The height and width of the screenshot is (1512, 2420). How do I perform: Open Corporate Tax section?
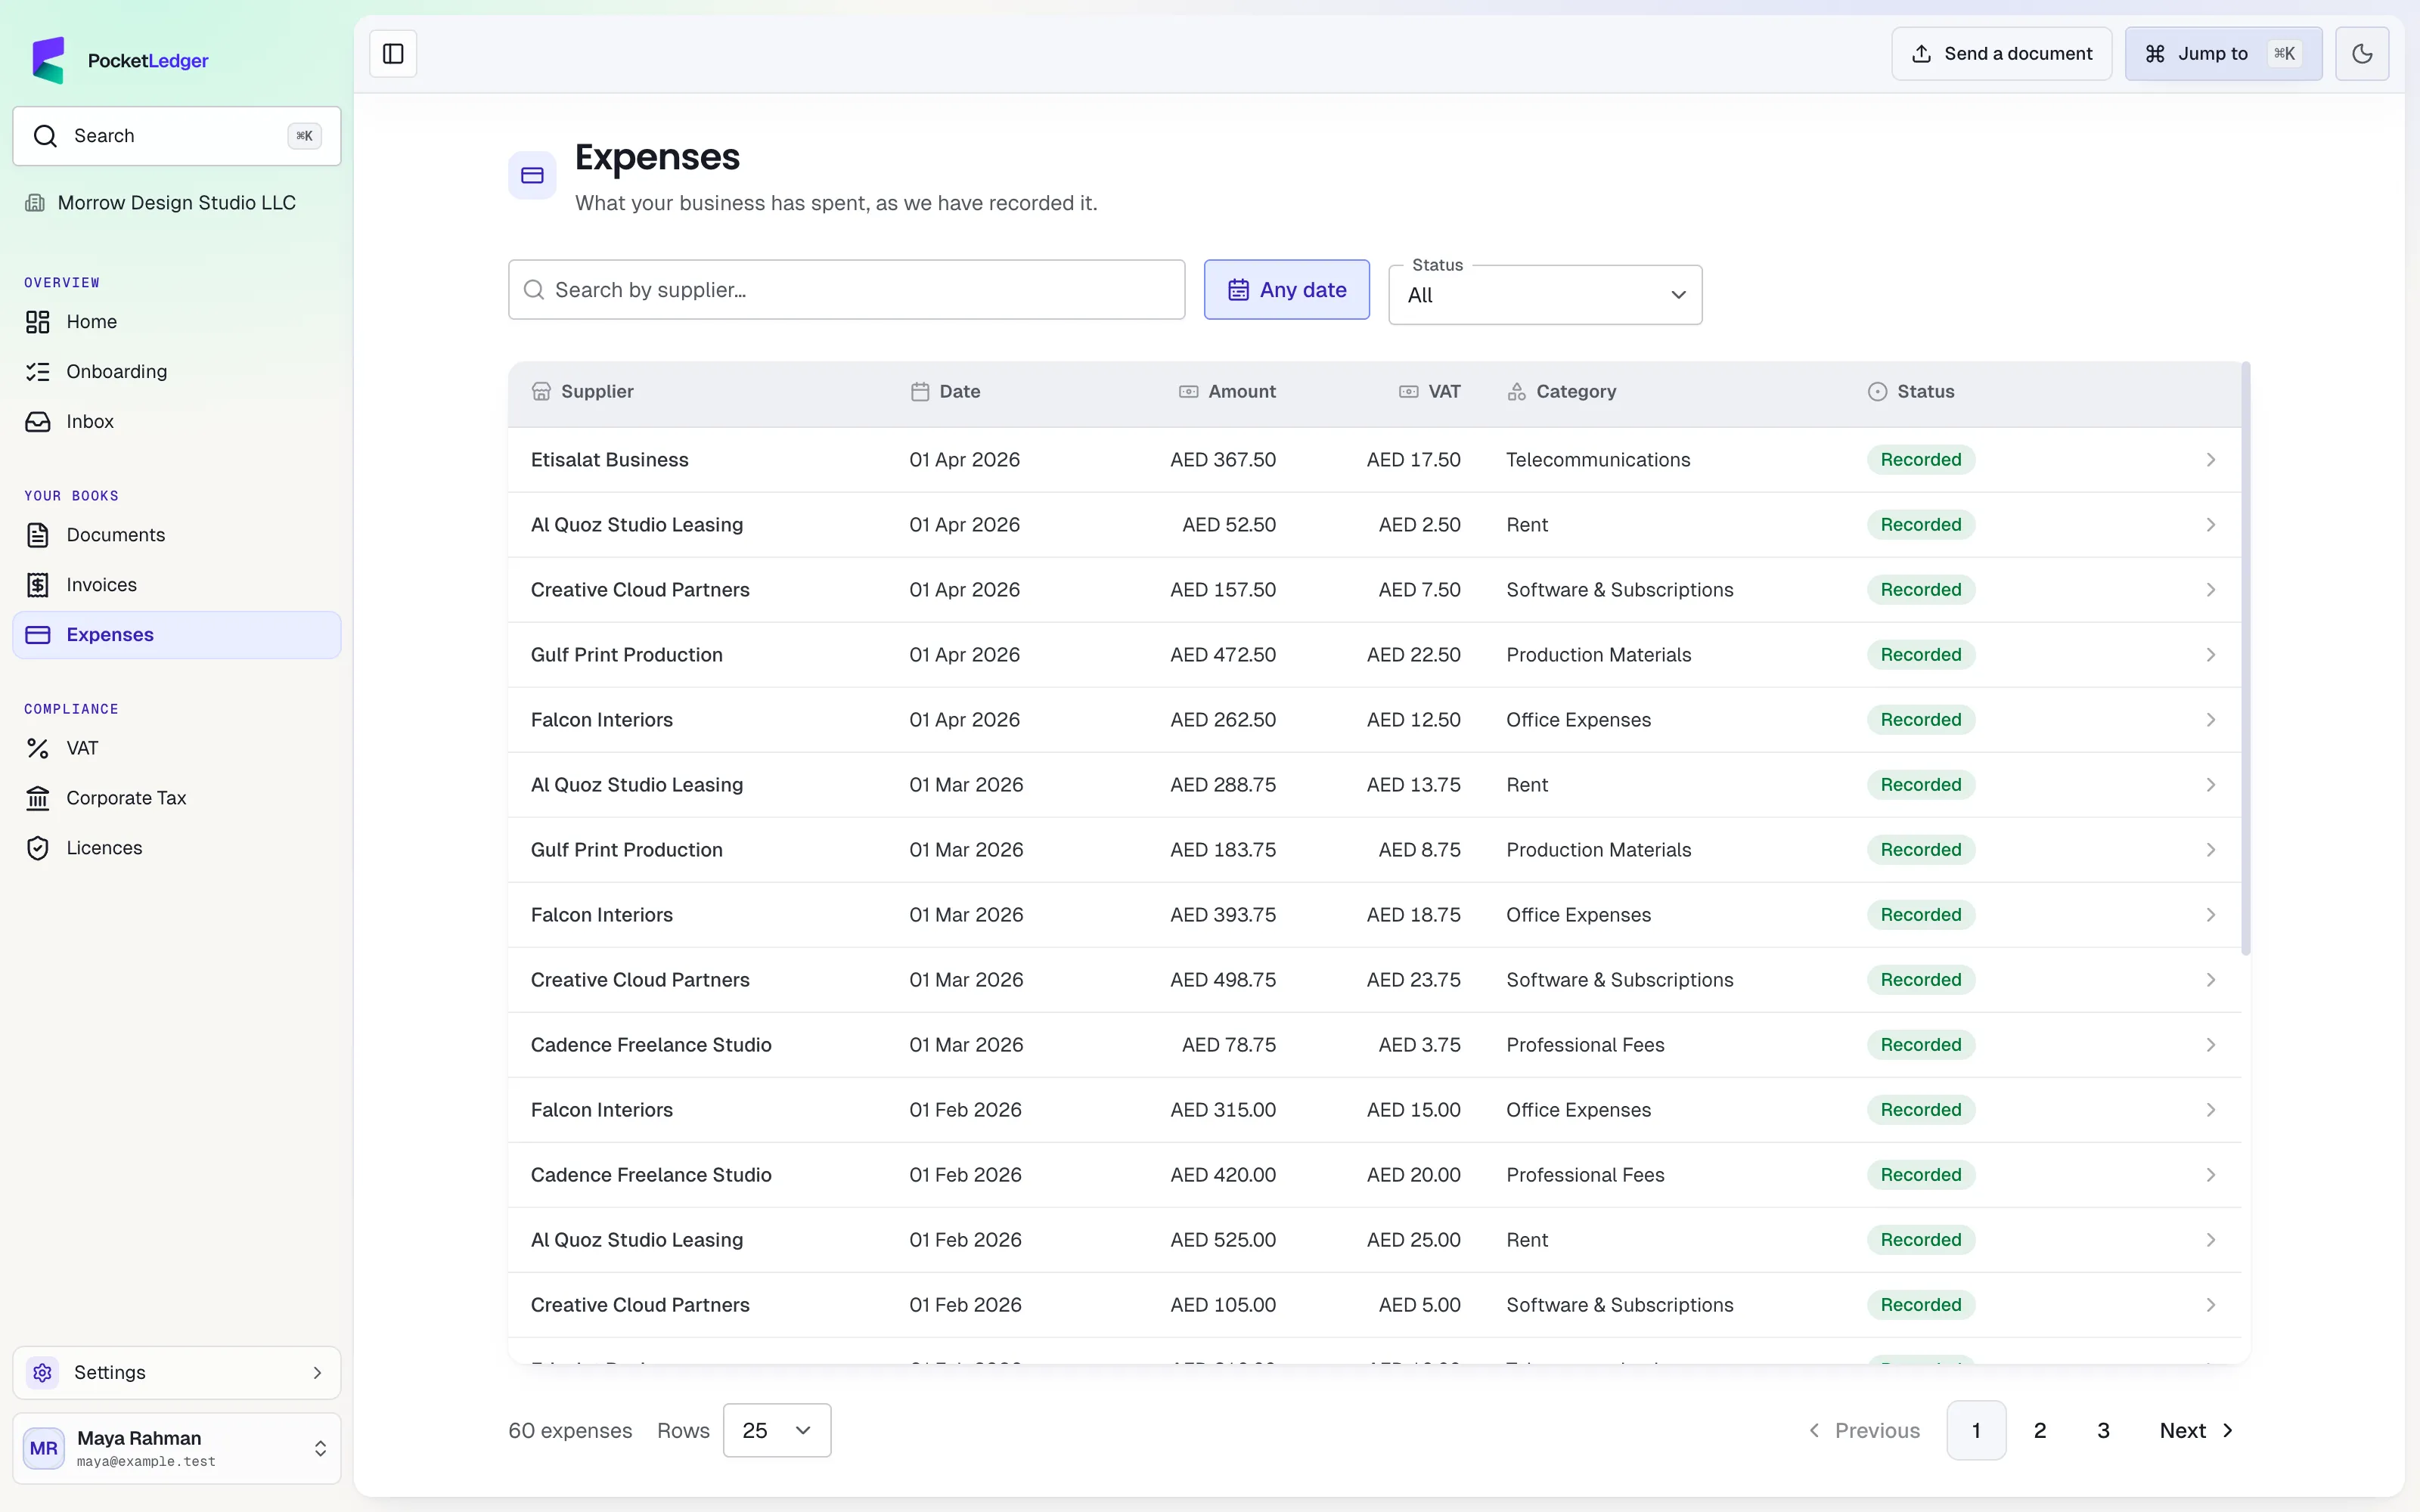(x=177, y=798)
